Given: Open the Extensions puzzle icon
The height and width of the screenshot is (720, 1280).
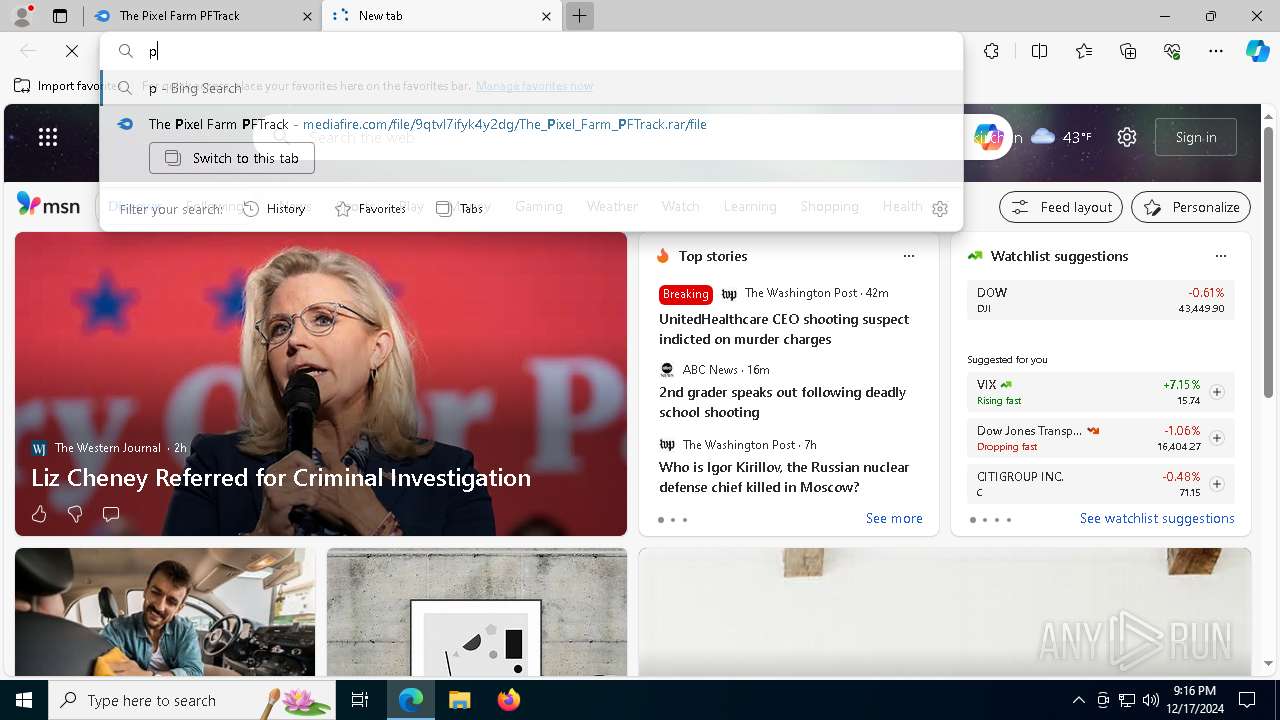Looking at the screenshot, I should pos(991,51).
